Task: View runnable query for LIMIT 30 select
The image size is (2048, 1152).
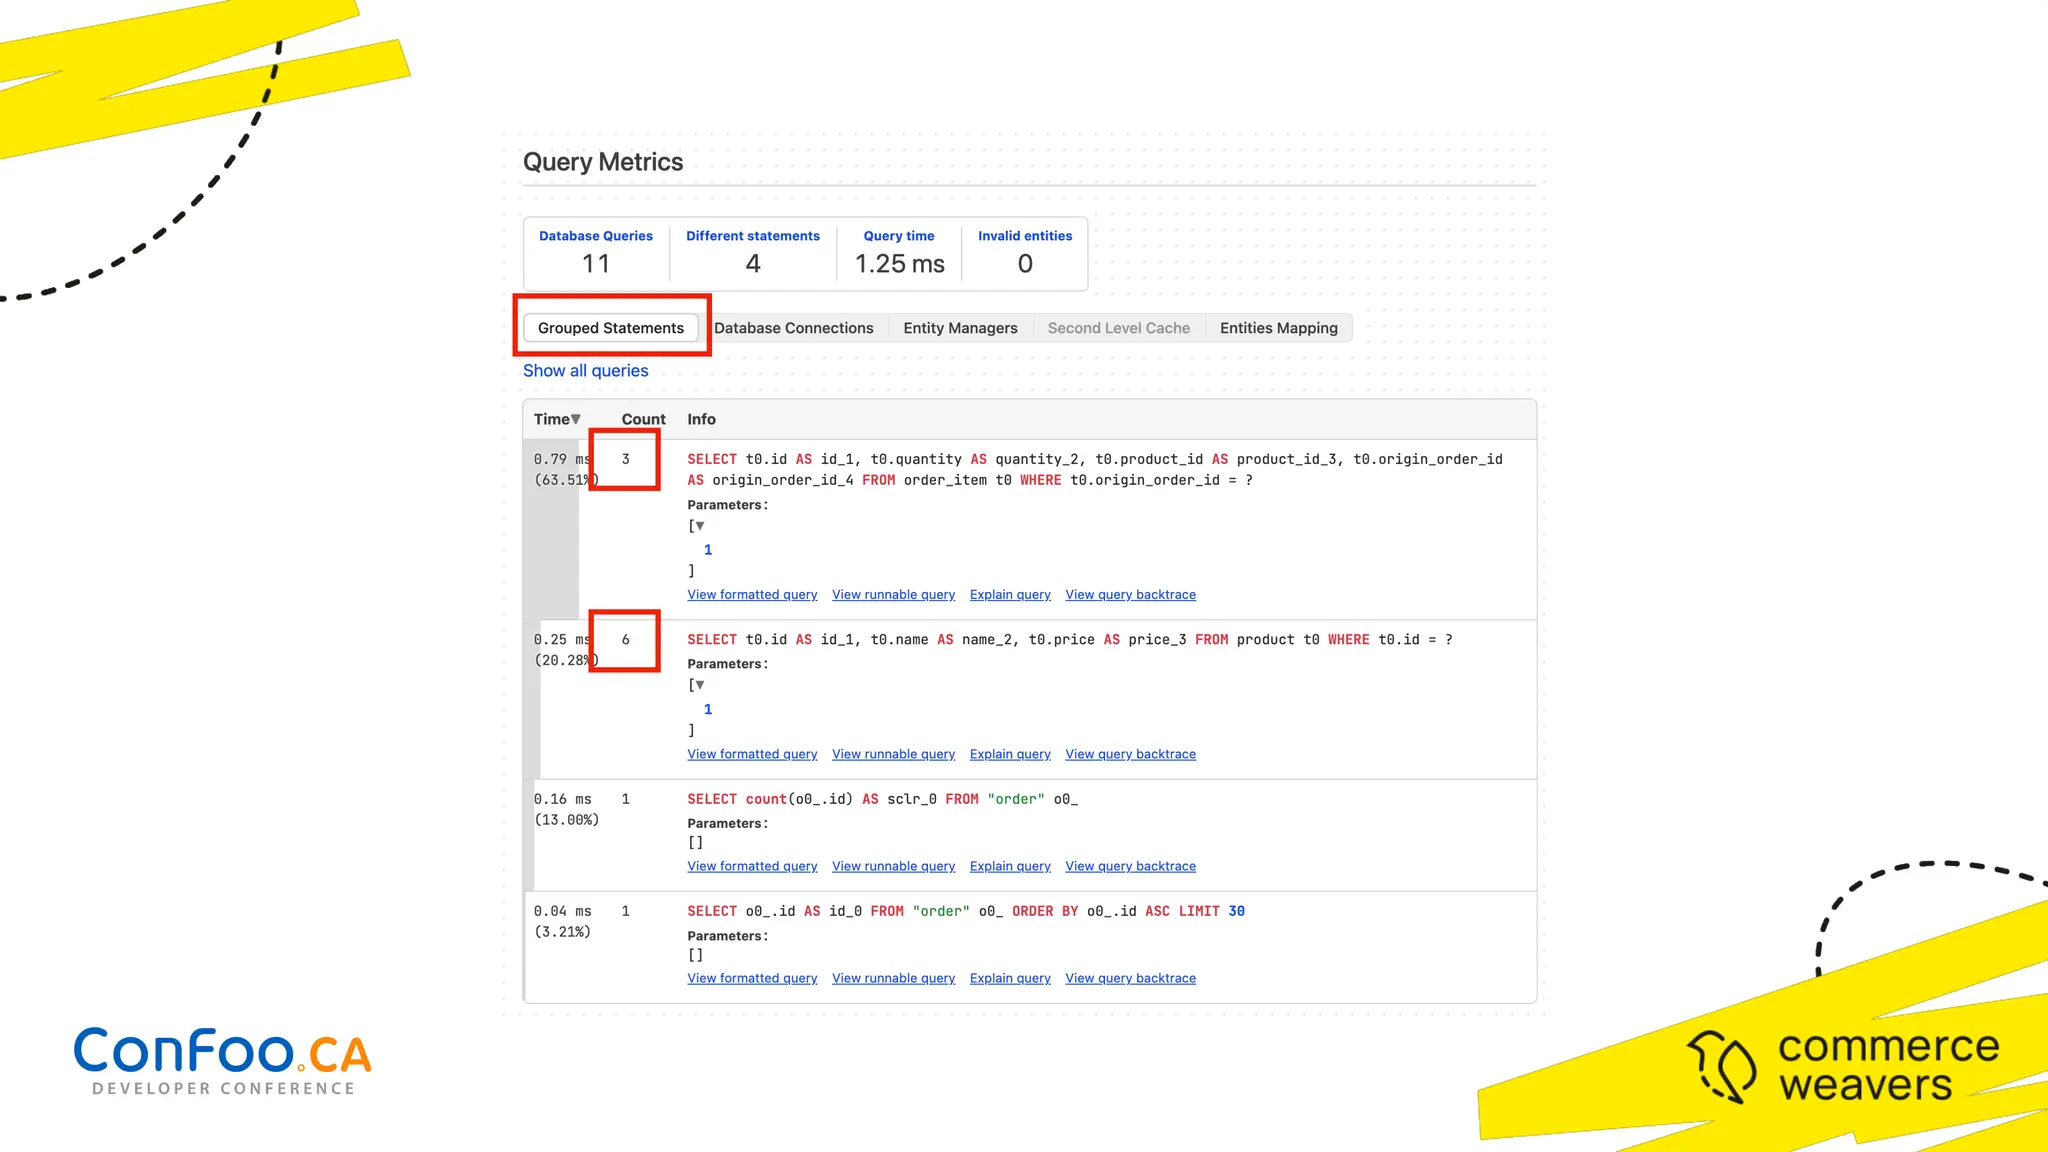Action: 893,979
